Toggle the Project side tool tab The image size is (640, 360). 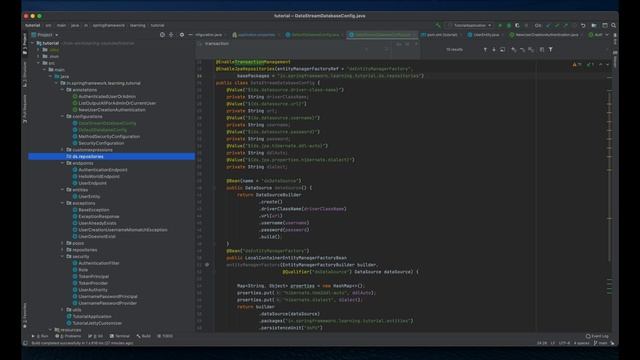(x=24, y=44)
